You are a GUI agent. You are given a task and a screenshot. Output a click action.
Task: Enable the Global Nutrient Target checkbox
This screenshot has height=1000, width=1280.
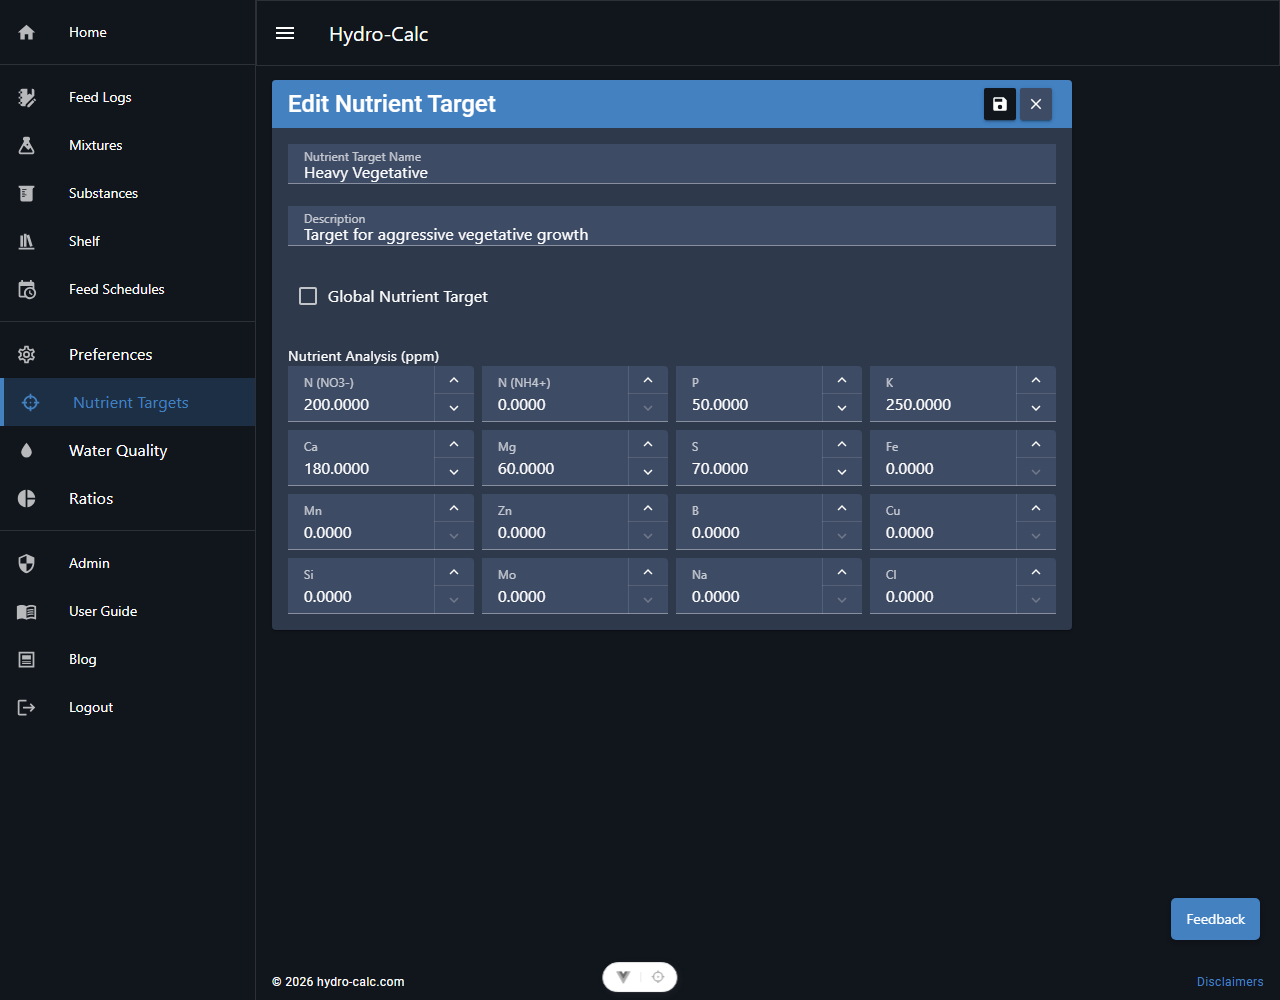click(x=308, y=296)
